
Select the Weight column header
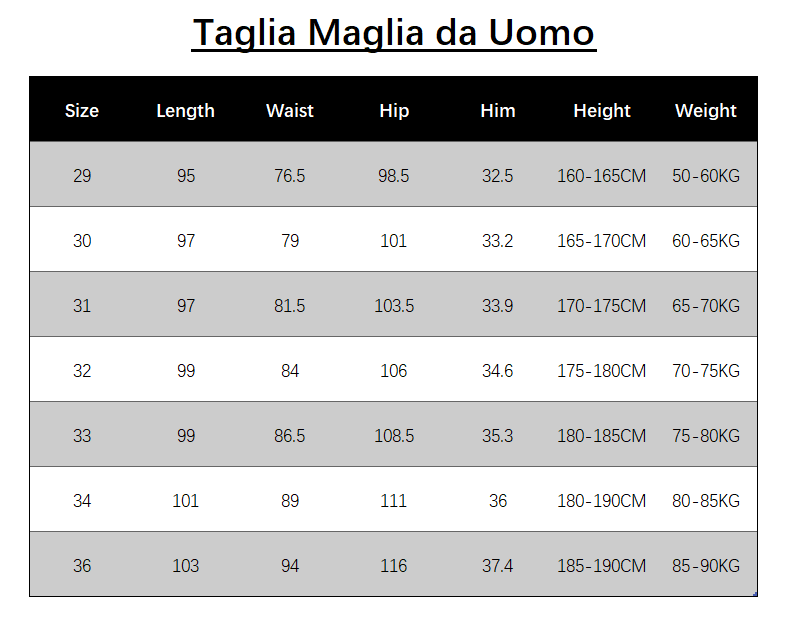tap(706, 111)
